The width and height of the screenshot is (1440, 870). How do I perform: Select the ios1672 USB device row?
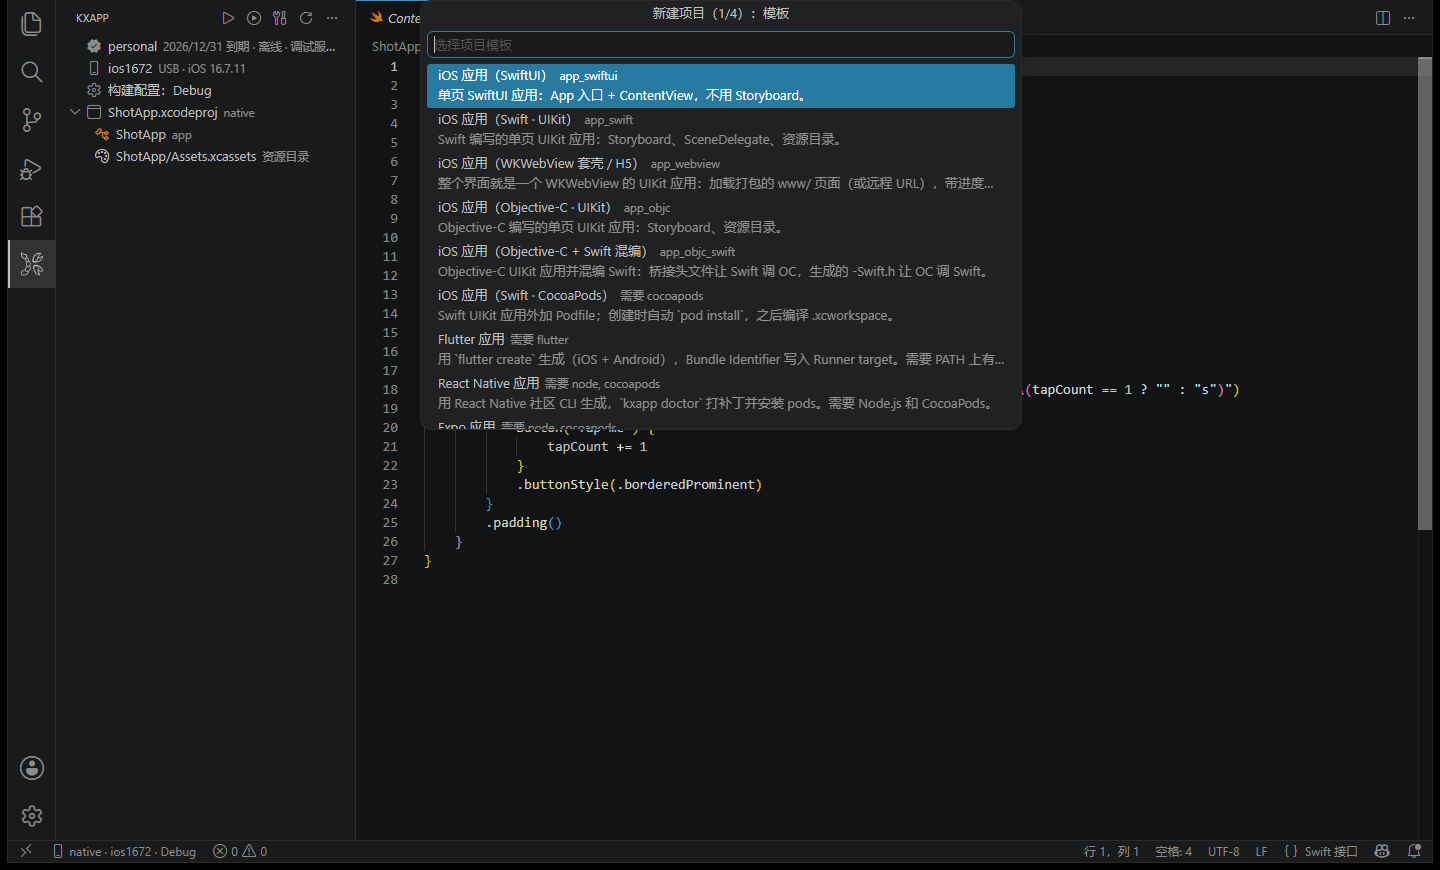pos(205,68)
